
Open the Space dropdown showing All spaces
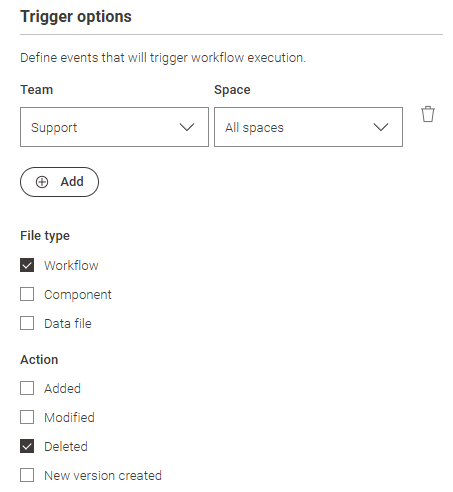[308, 127]
